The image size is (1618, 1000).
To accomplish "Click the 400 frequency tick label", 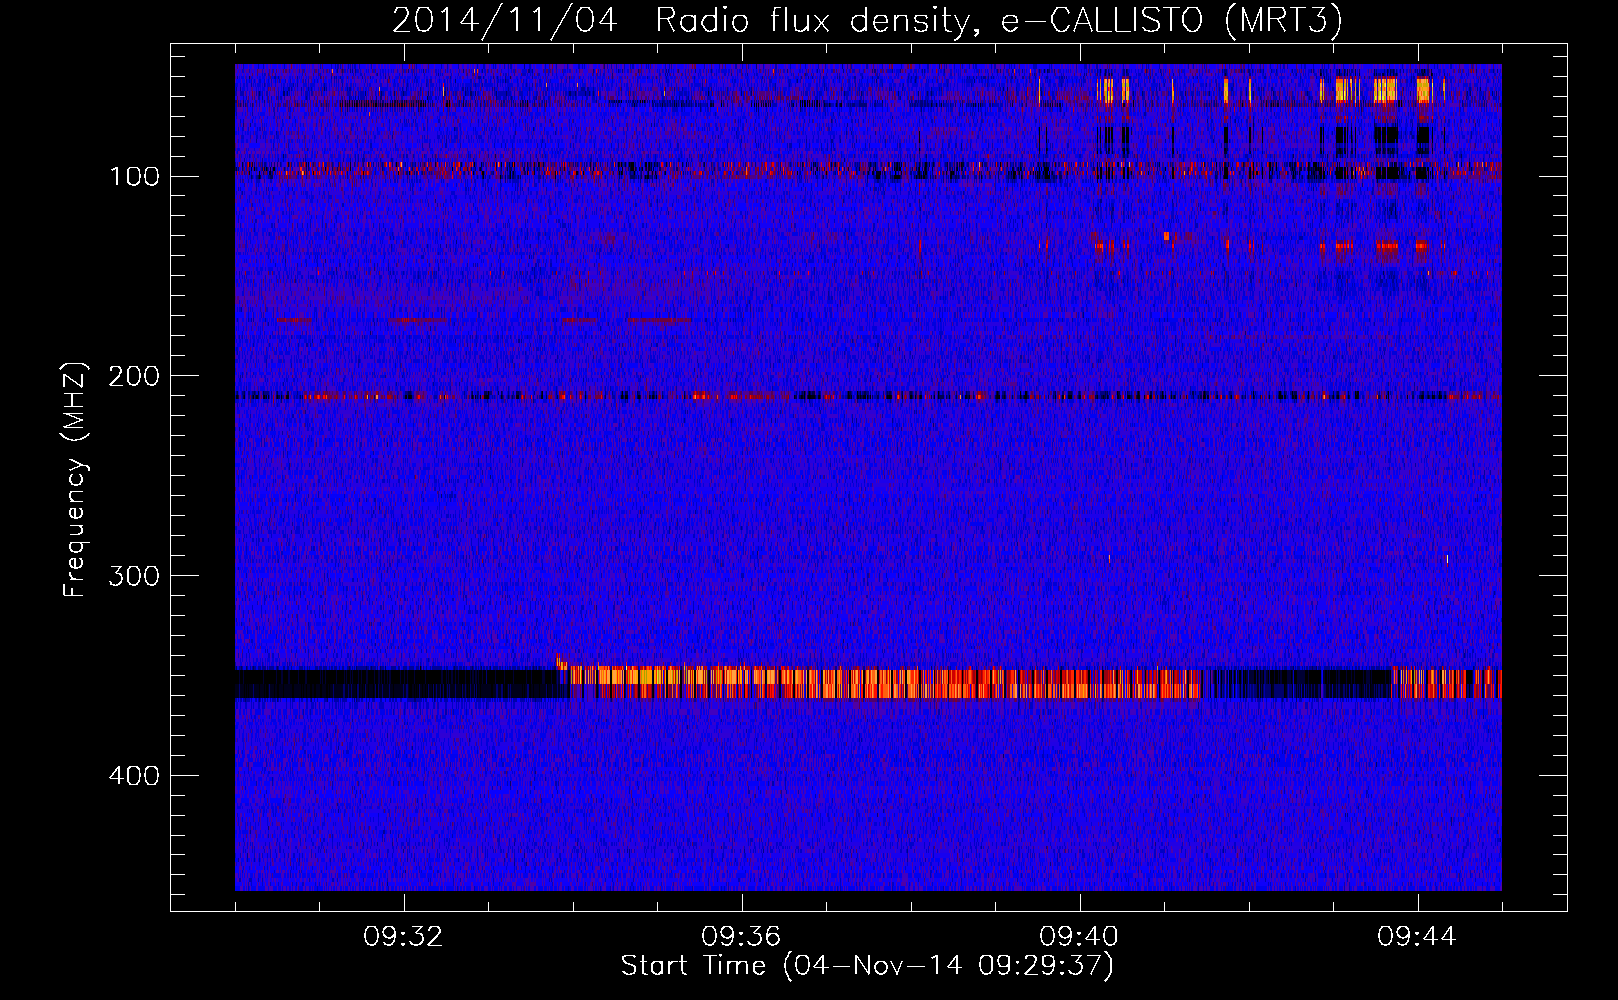I will tap(132, 777).
